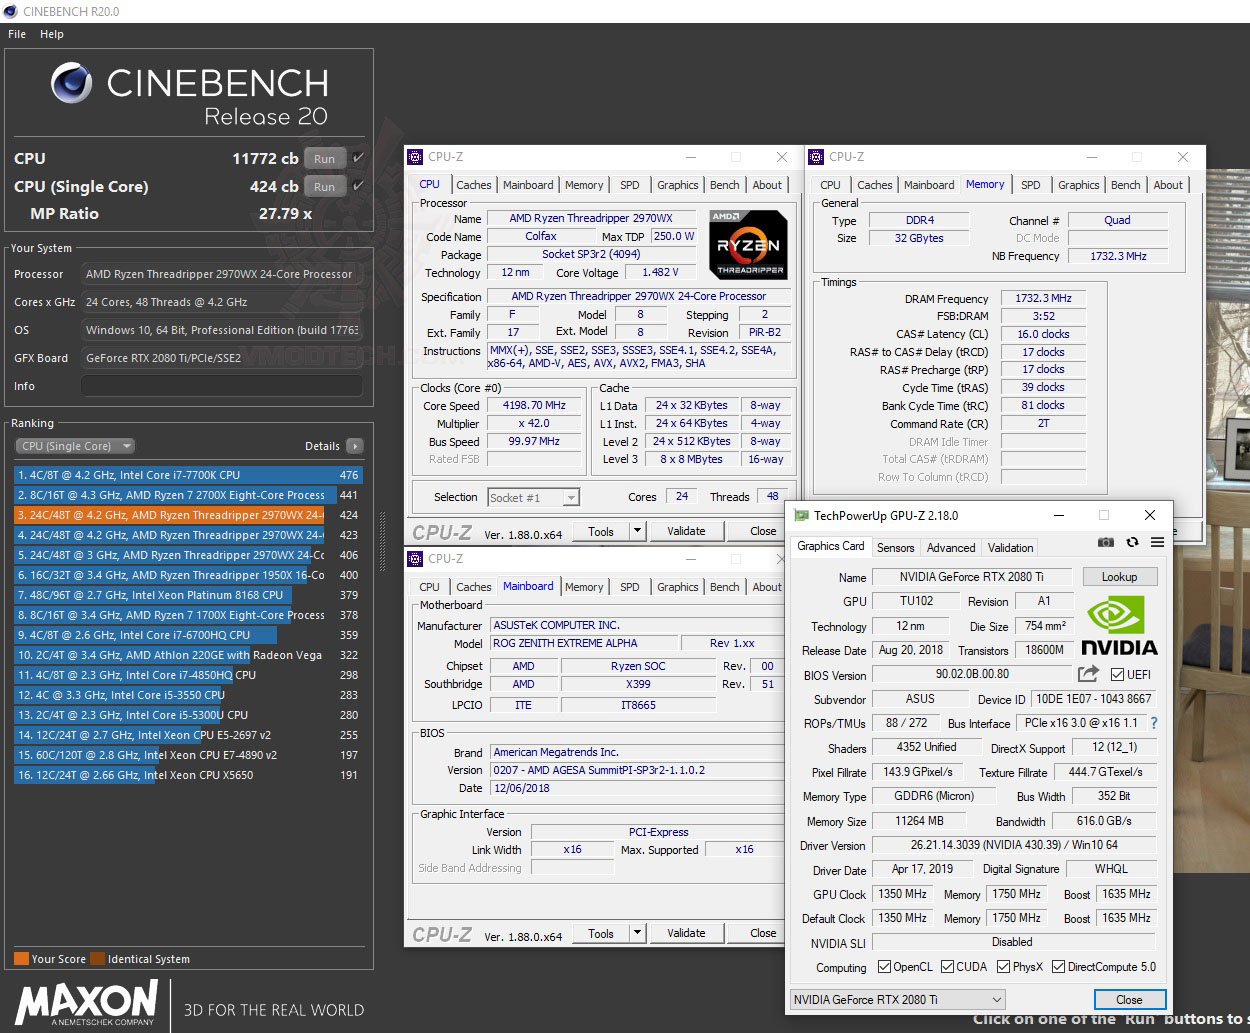
Task: Switch to the Sensors tab in GPU-Z
Action: [895, 547]
